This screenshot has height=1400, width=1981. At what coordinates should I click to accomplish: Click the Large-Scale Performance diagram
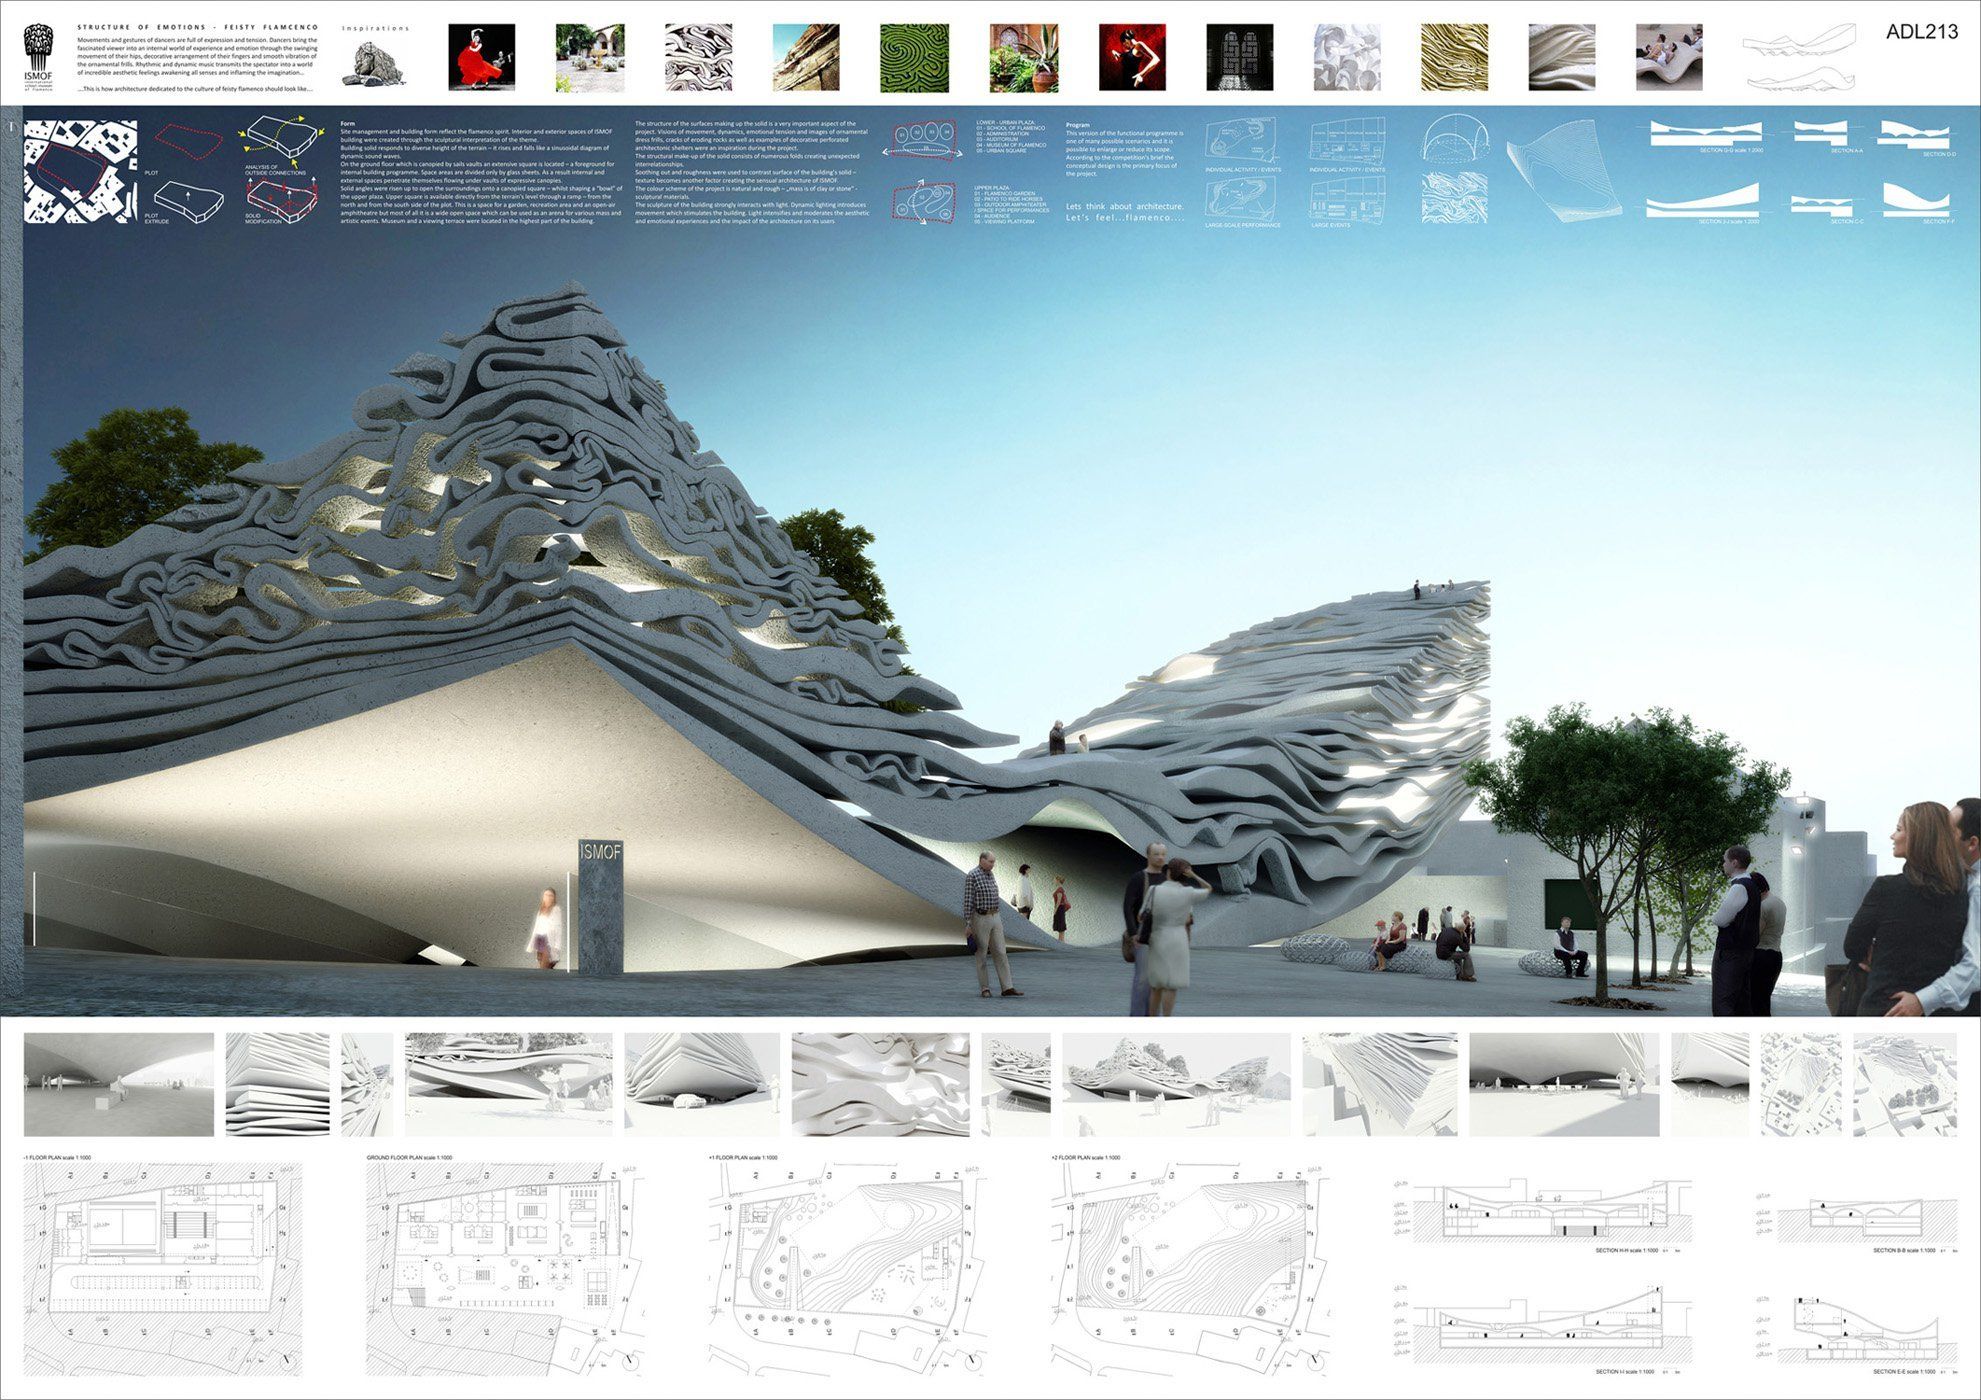pyautogui.click(x=1243, y=197)
